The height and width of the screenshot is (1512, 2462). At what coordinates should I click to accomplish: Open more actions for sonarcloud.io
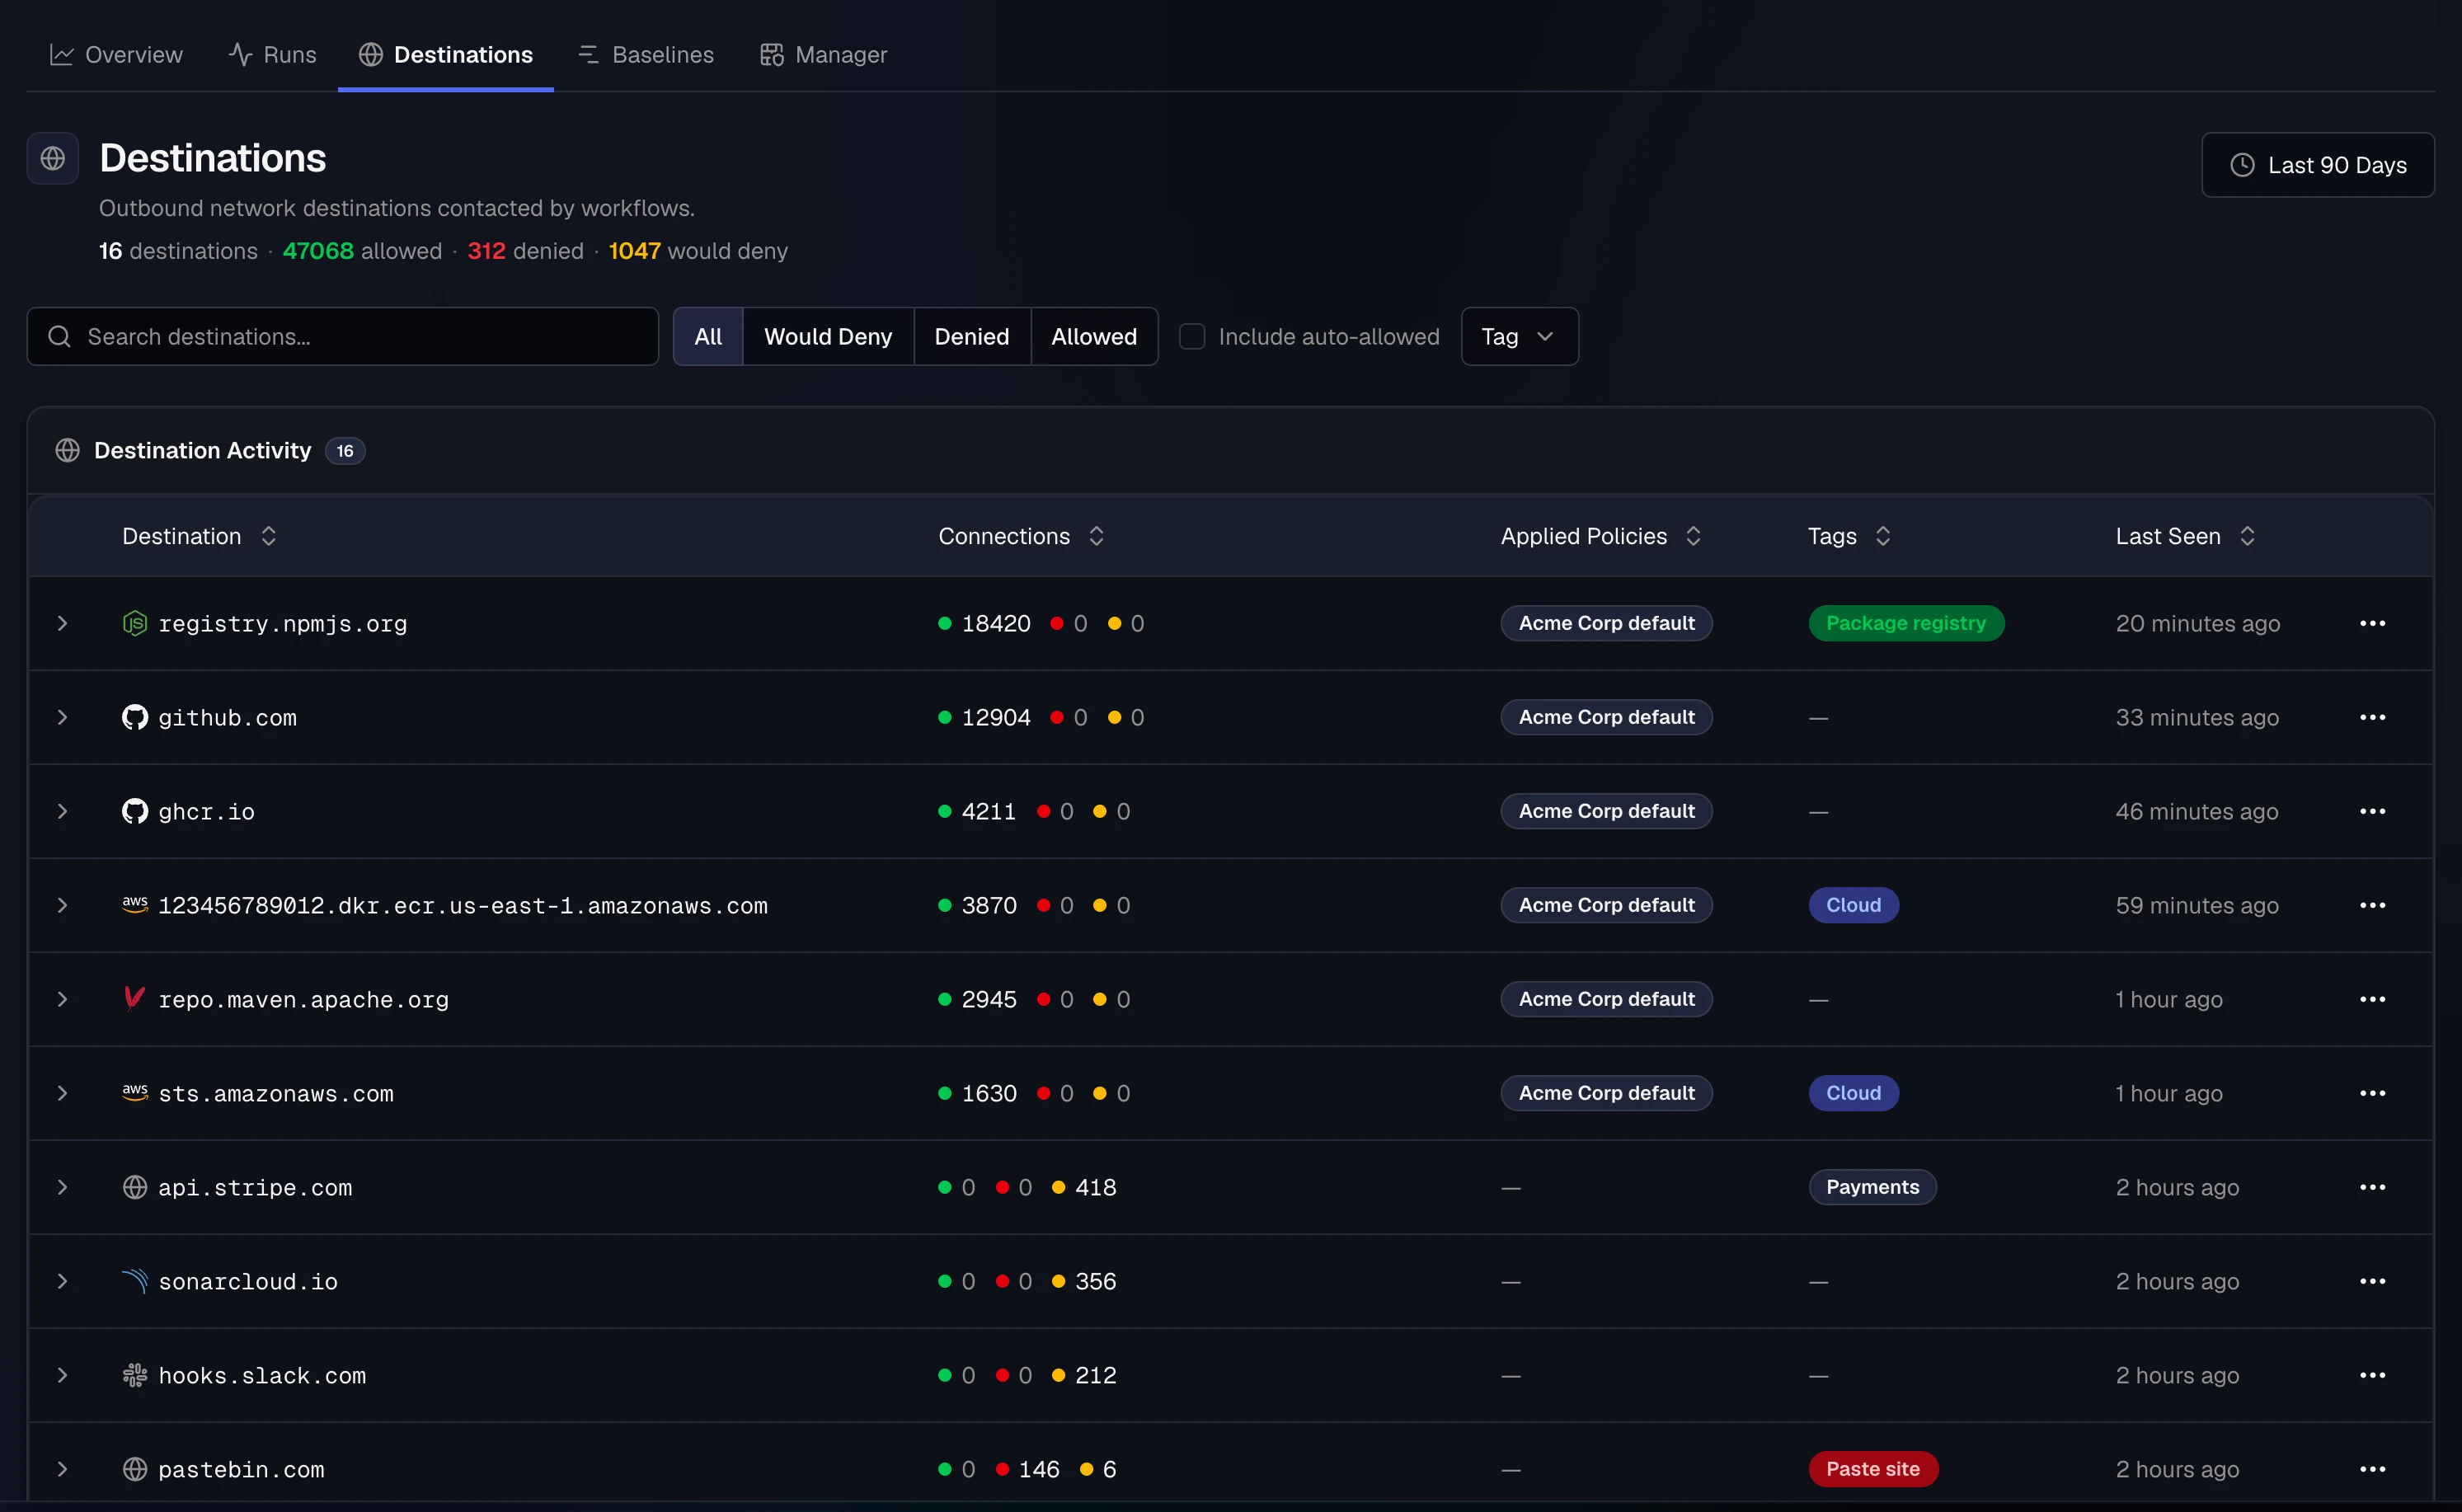point(2372,1281)
